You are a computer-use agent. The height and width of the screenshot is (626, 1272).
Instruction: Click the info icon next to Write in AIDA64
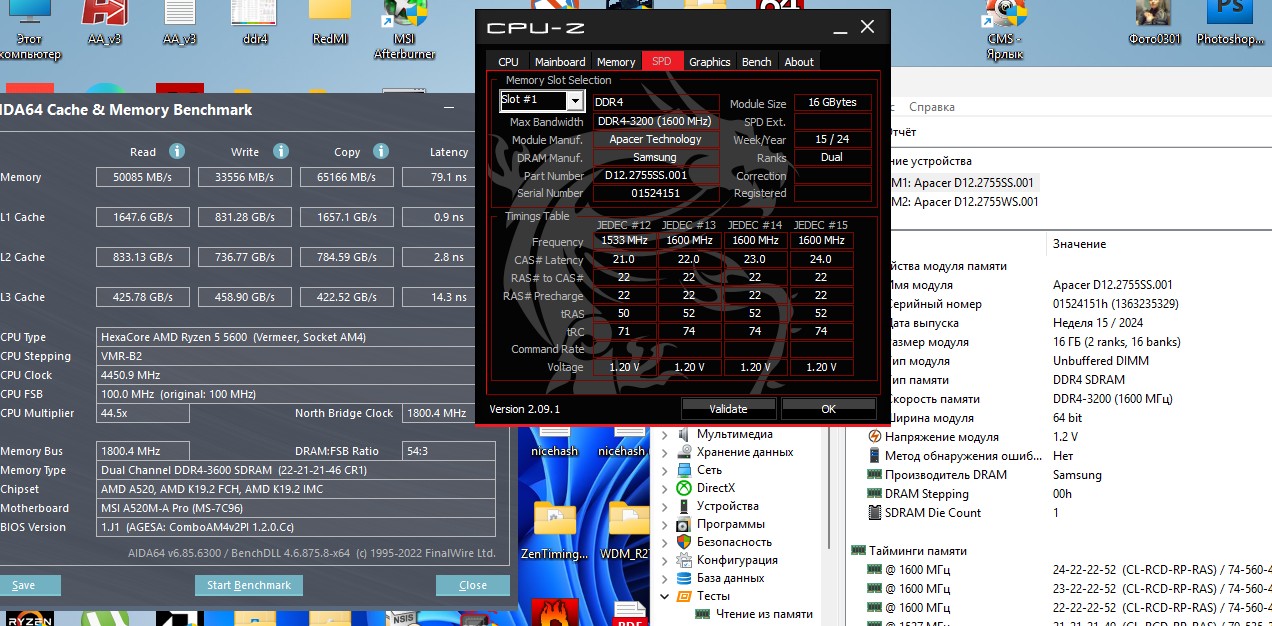point(281,152)
